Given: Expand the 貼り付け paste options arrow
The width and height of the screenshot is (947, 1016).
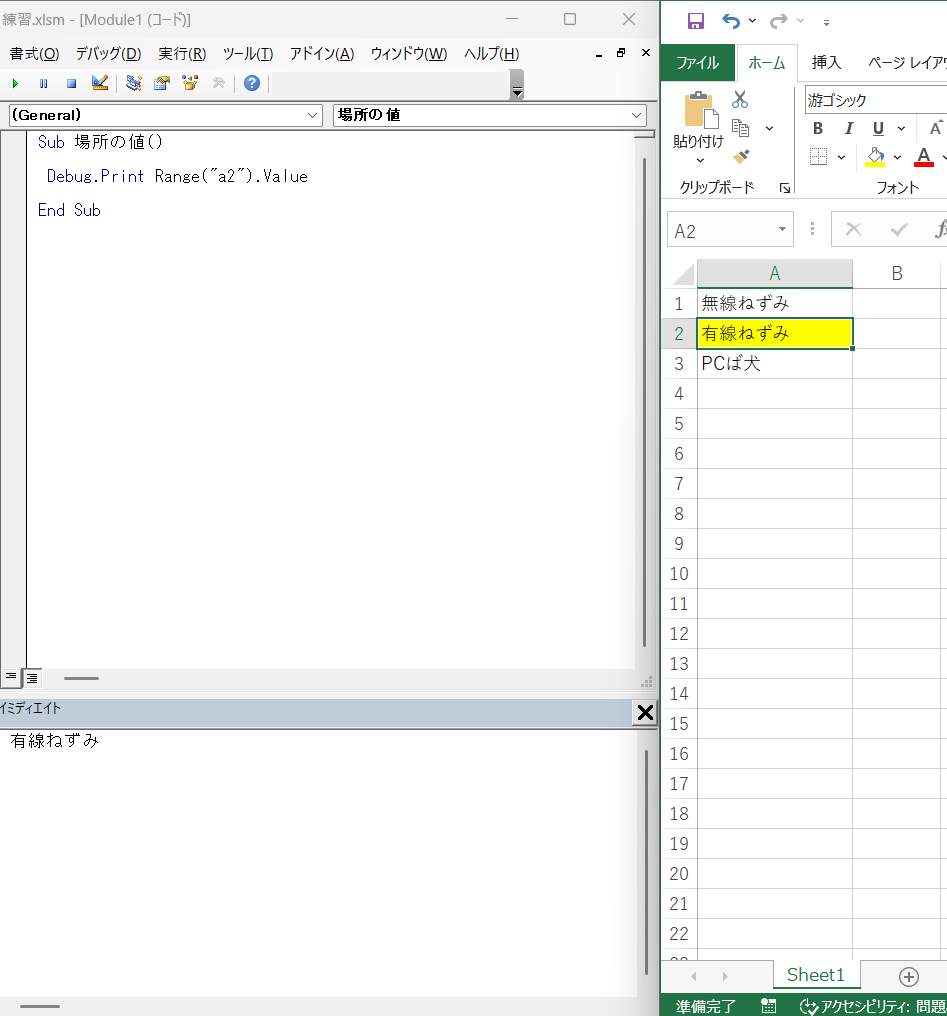Looking at the screenshot, I should (x=700, y=160).
